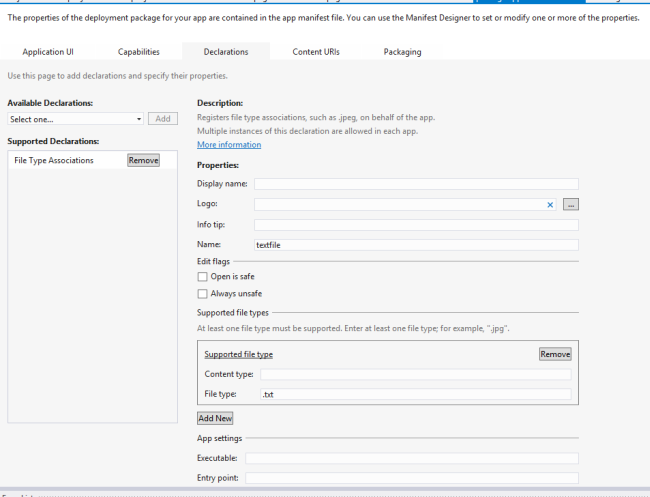Click inside the Logo input field
The height and width of the screenshot is (497, 650).
pos(405,204)
